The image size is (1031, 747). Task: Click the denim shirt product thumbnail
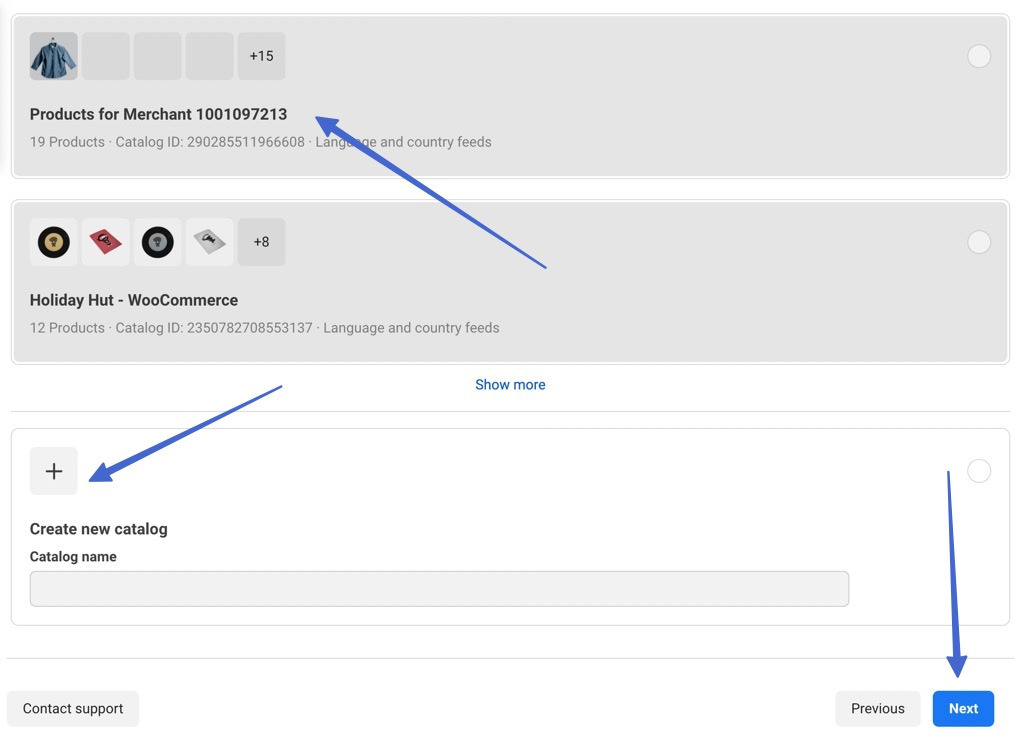coord(54,56)
